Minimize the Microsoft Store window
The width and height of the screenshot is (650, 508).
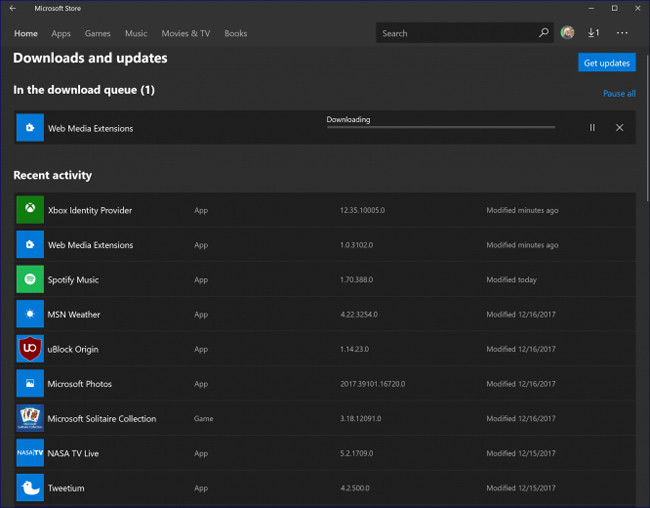pyautogui.click(x=591, y=8)
